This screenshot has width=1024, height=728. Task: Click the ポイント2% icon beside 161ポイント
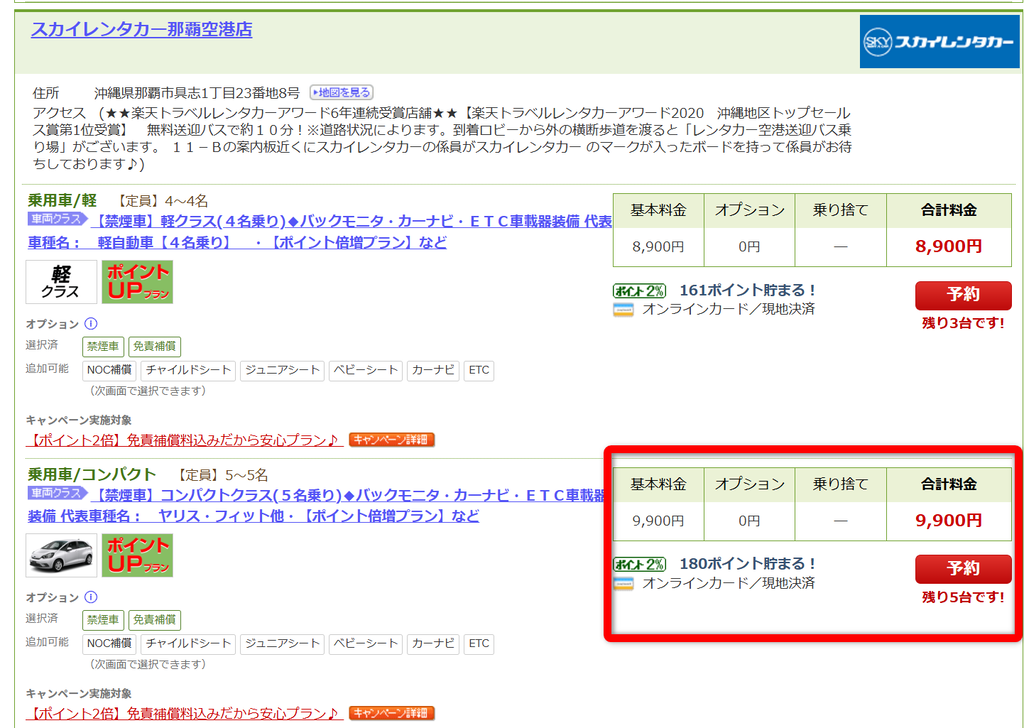click(x=639, y=291)
